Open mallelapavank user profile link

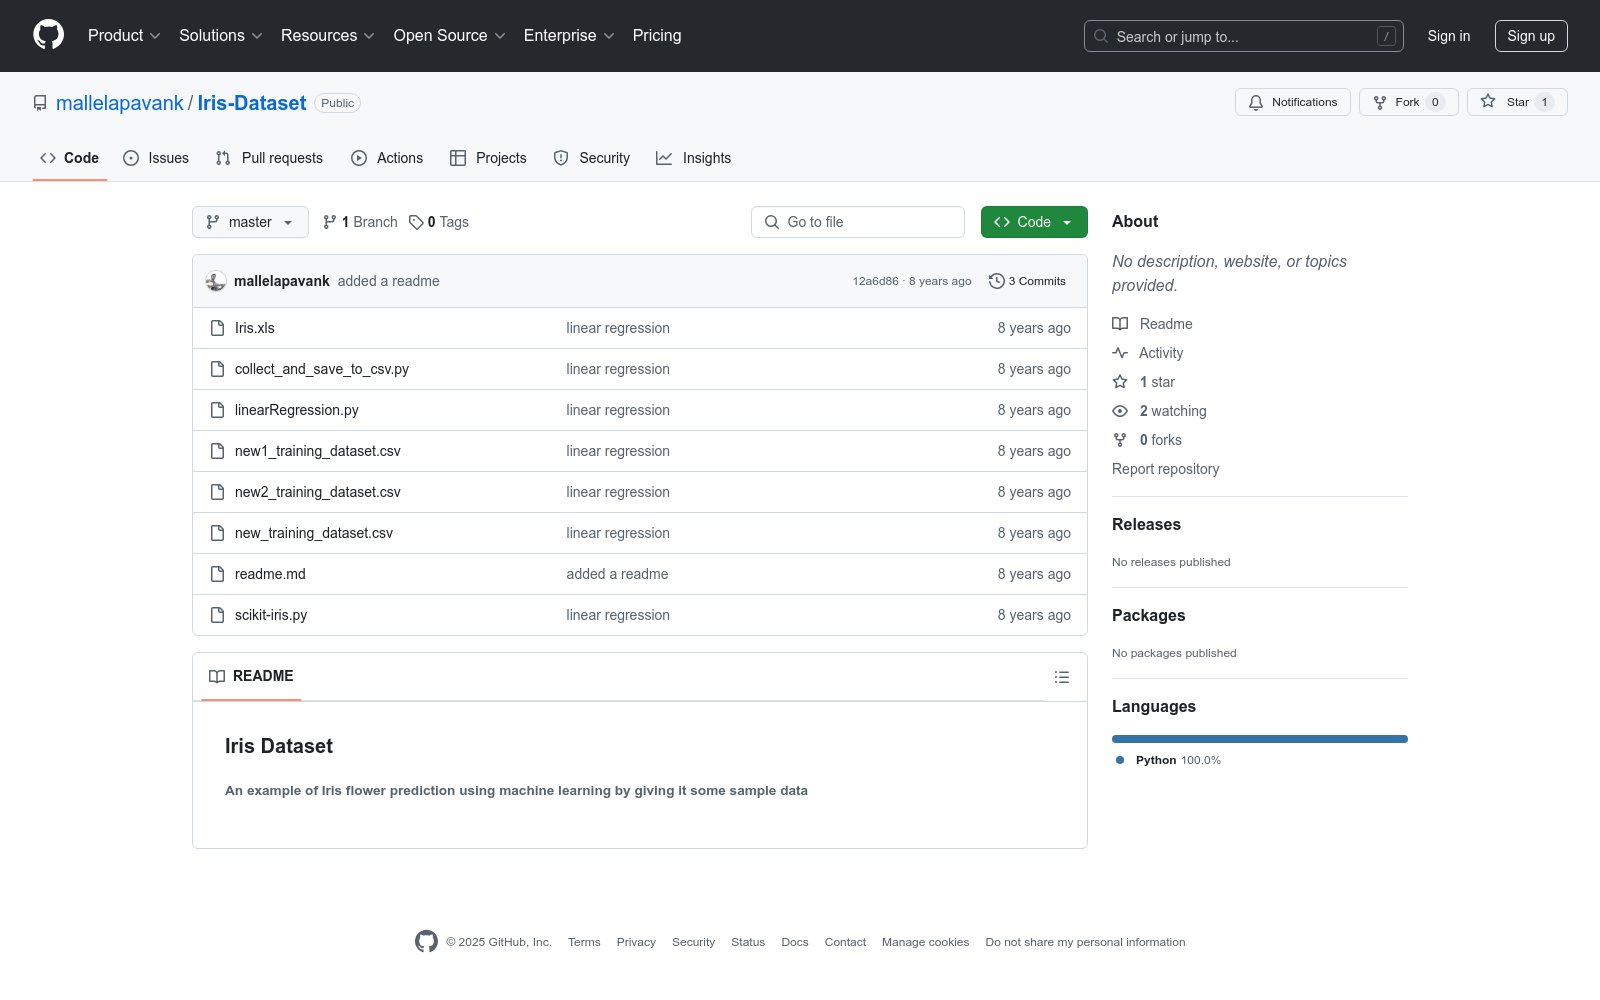(120, 103)
